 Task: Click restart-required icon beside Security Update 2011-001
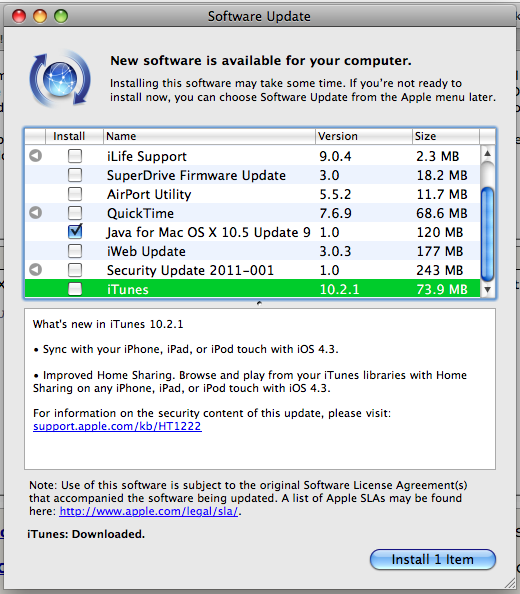click(x=36, y=270)
